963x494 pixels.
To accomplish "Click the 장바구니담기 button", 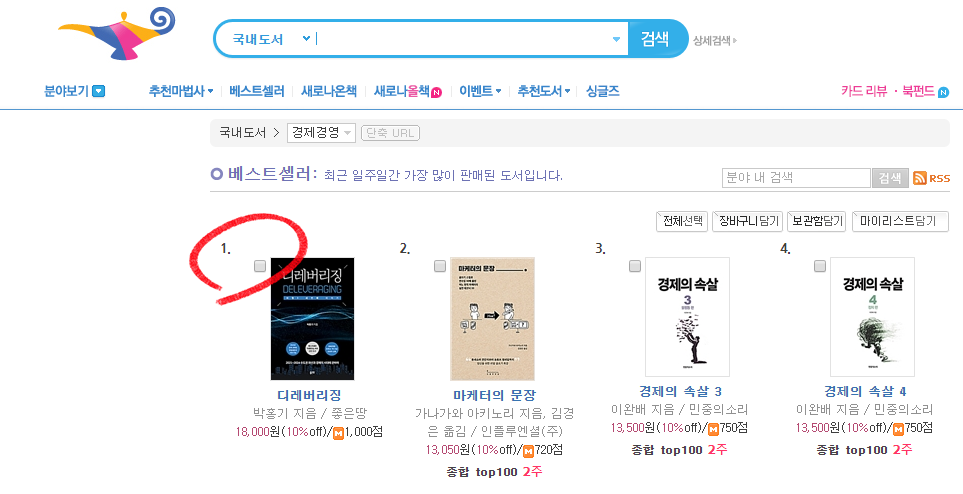I will [x=747, y=221].
